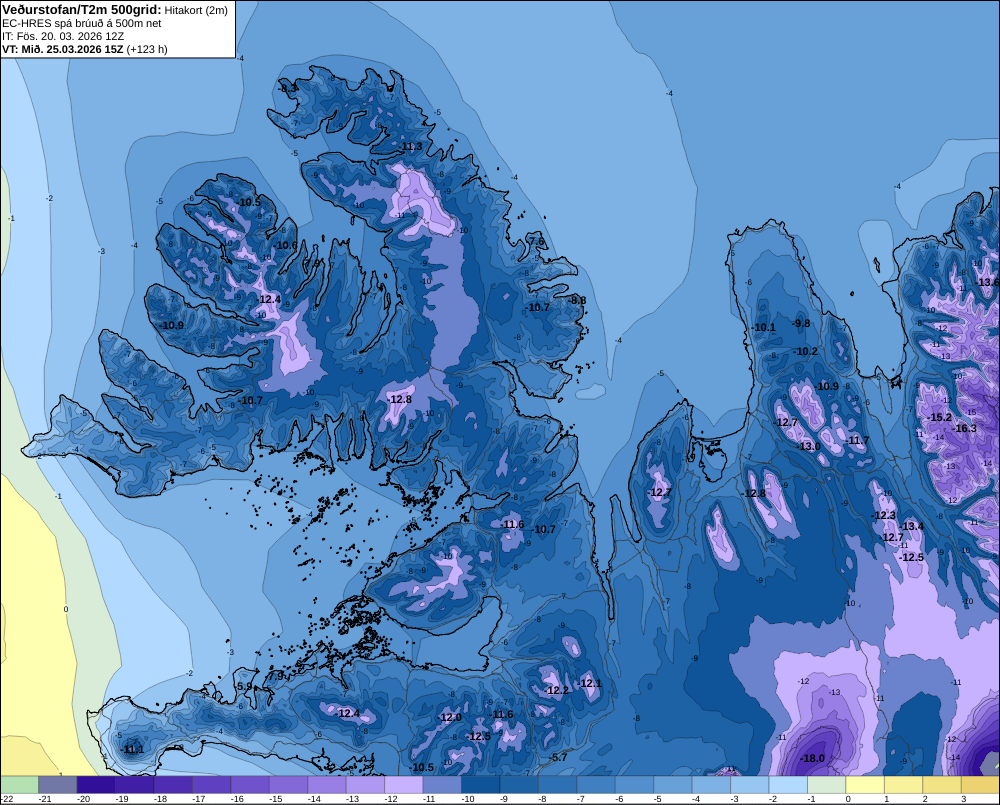Select the -10 label on the legend
The height and width of the screenshot is (805, 1000).
[467, 799]
